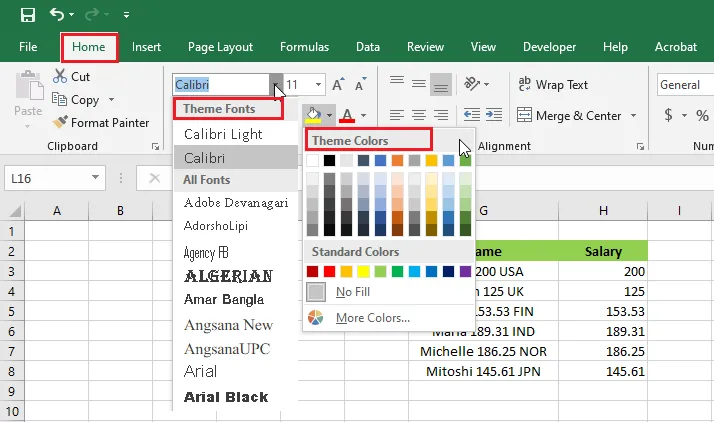Screen dimensions: 714x422
Task: Expand the Font Color dropdown arrow
Action: coord(363,116)
